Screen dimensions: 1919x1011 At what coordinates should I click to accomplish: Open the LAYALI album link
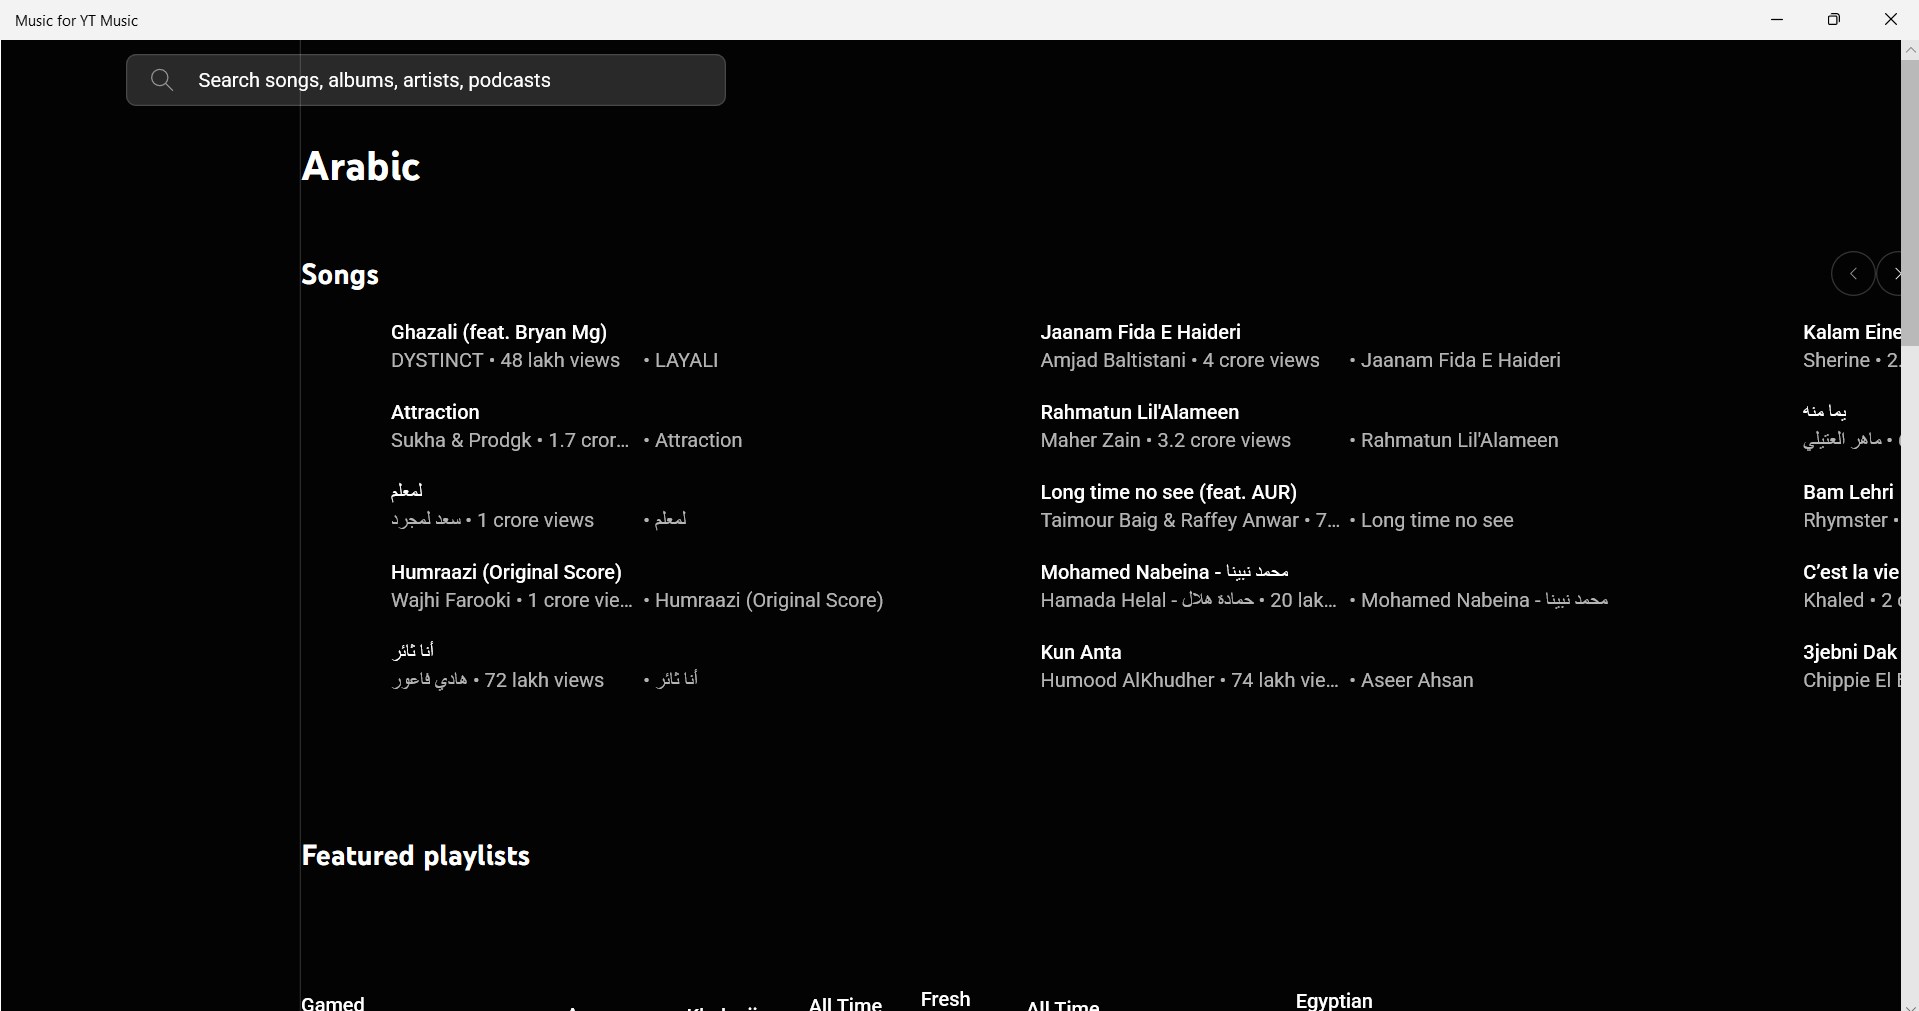point(687,361)
